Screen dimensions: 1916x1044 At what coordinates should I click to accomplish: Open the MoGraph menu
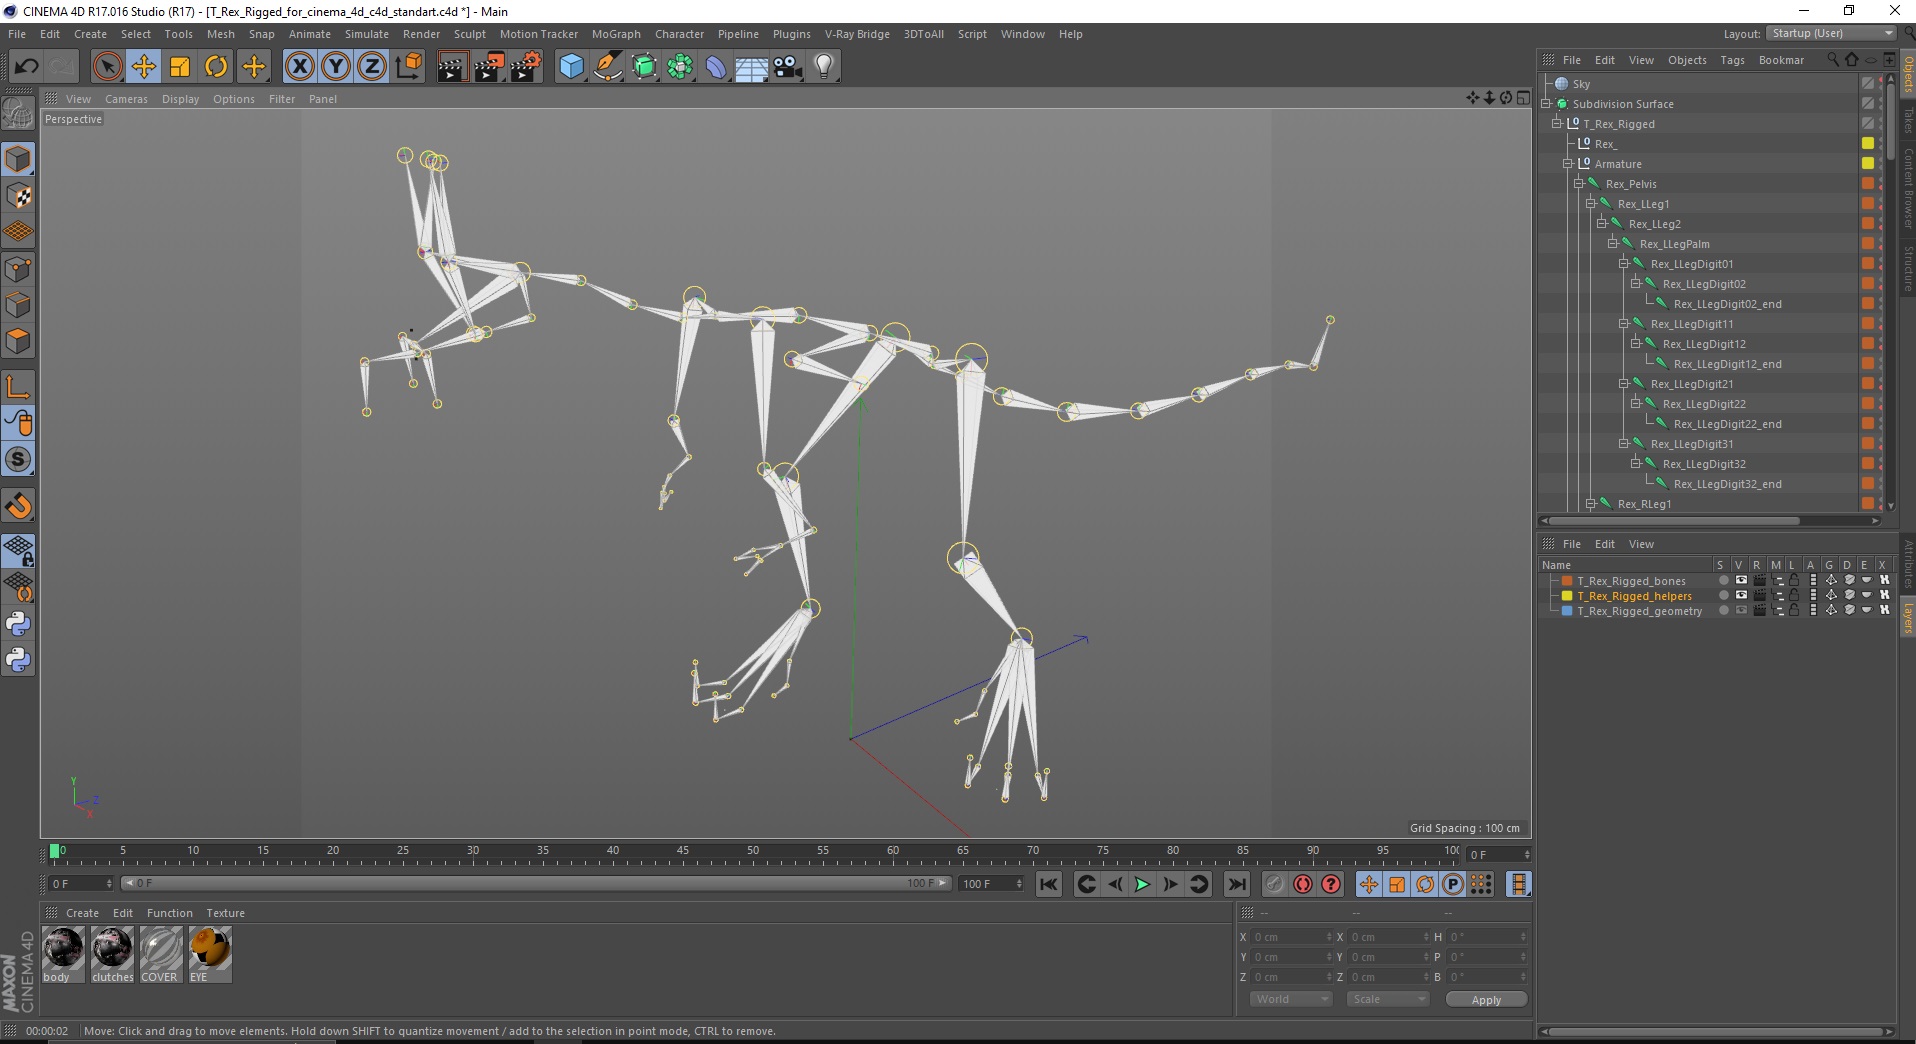coord(616,34)
